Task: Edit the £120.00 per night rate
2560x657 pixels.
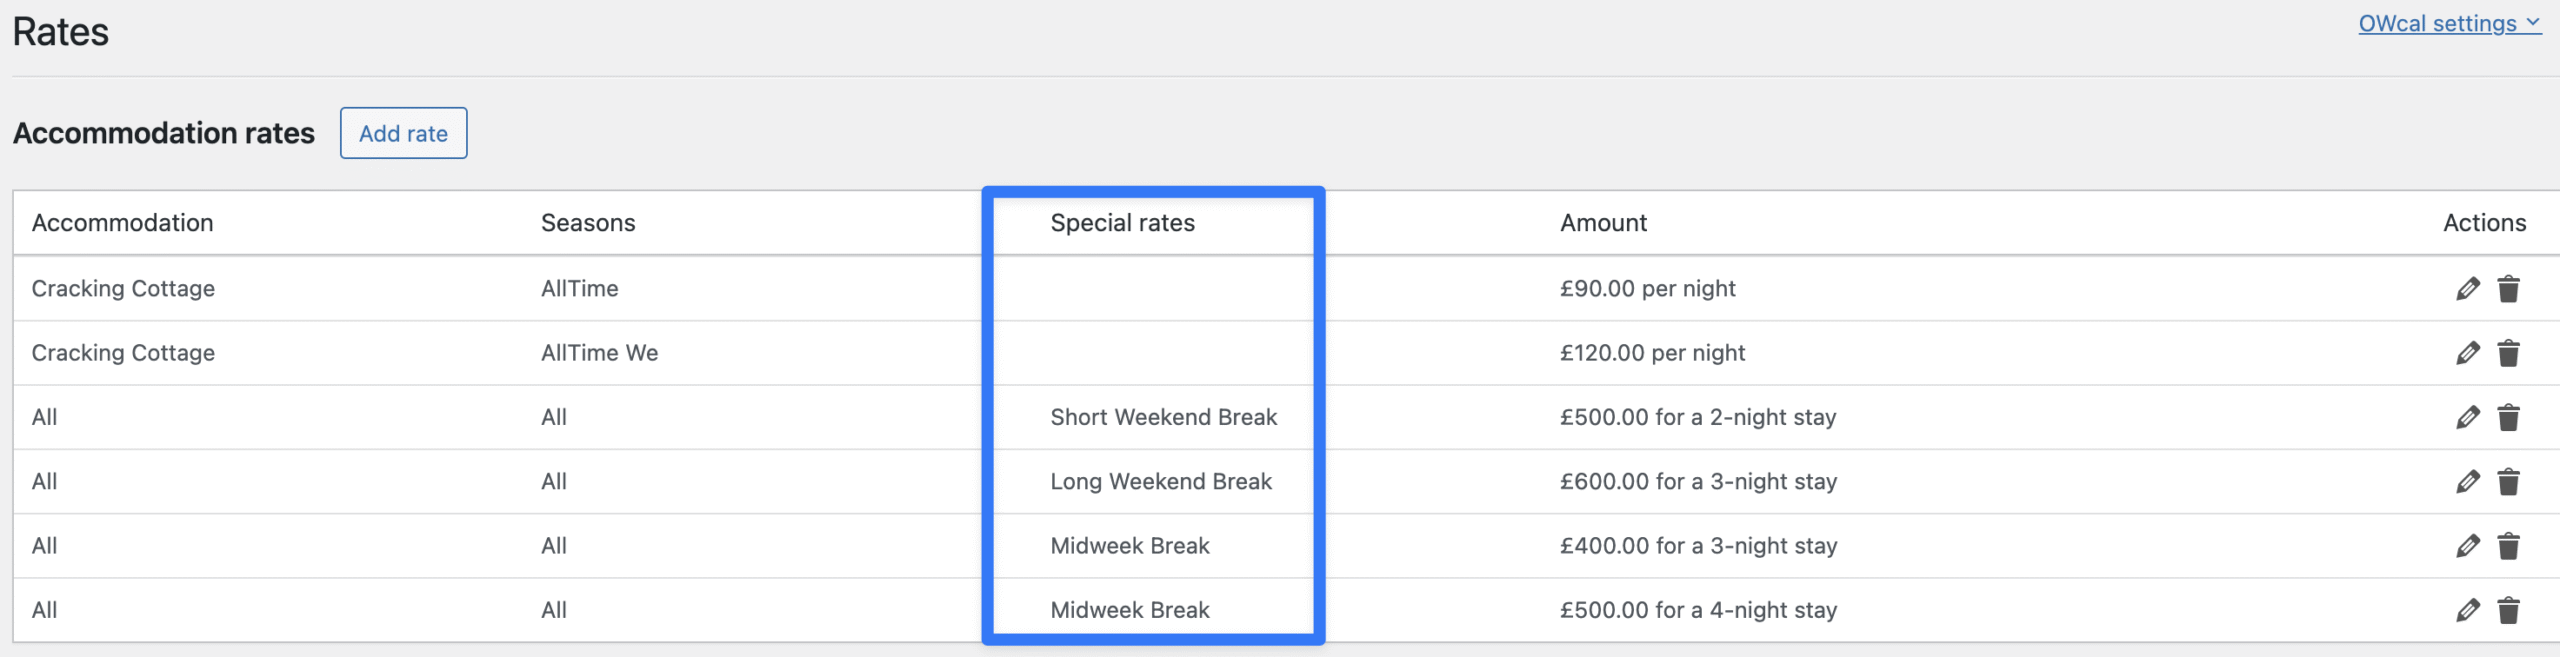Action: click(x=2467, y=353)
